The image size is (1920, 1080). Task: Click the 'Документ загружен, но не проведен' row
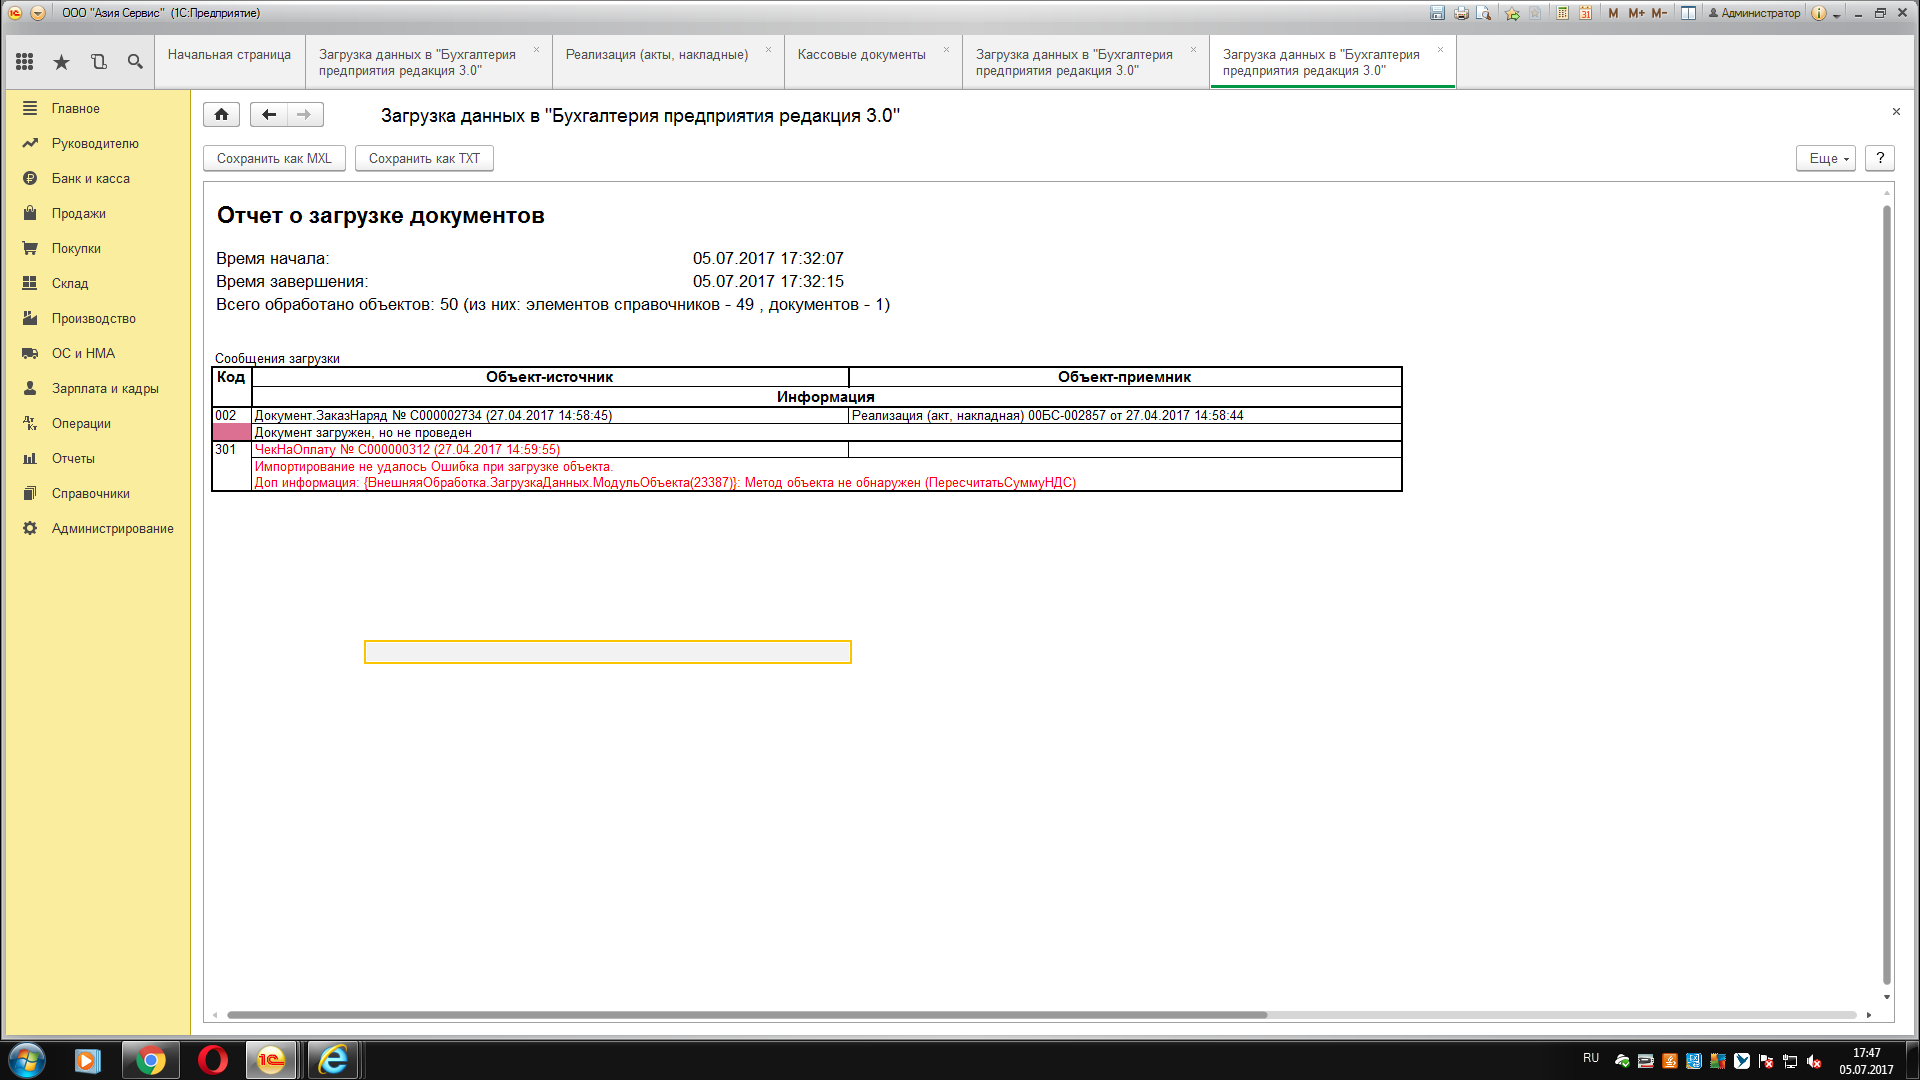tap(826, 432)
